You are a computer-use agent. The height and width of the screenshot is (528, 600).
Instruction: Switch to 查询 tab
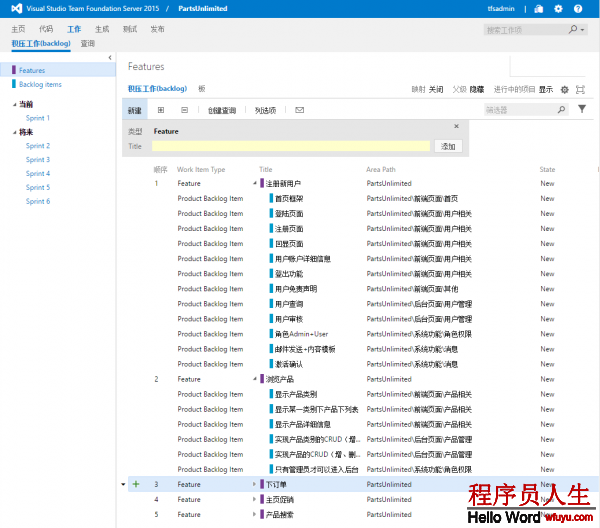click(x=88, y=44)
